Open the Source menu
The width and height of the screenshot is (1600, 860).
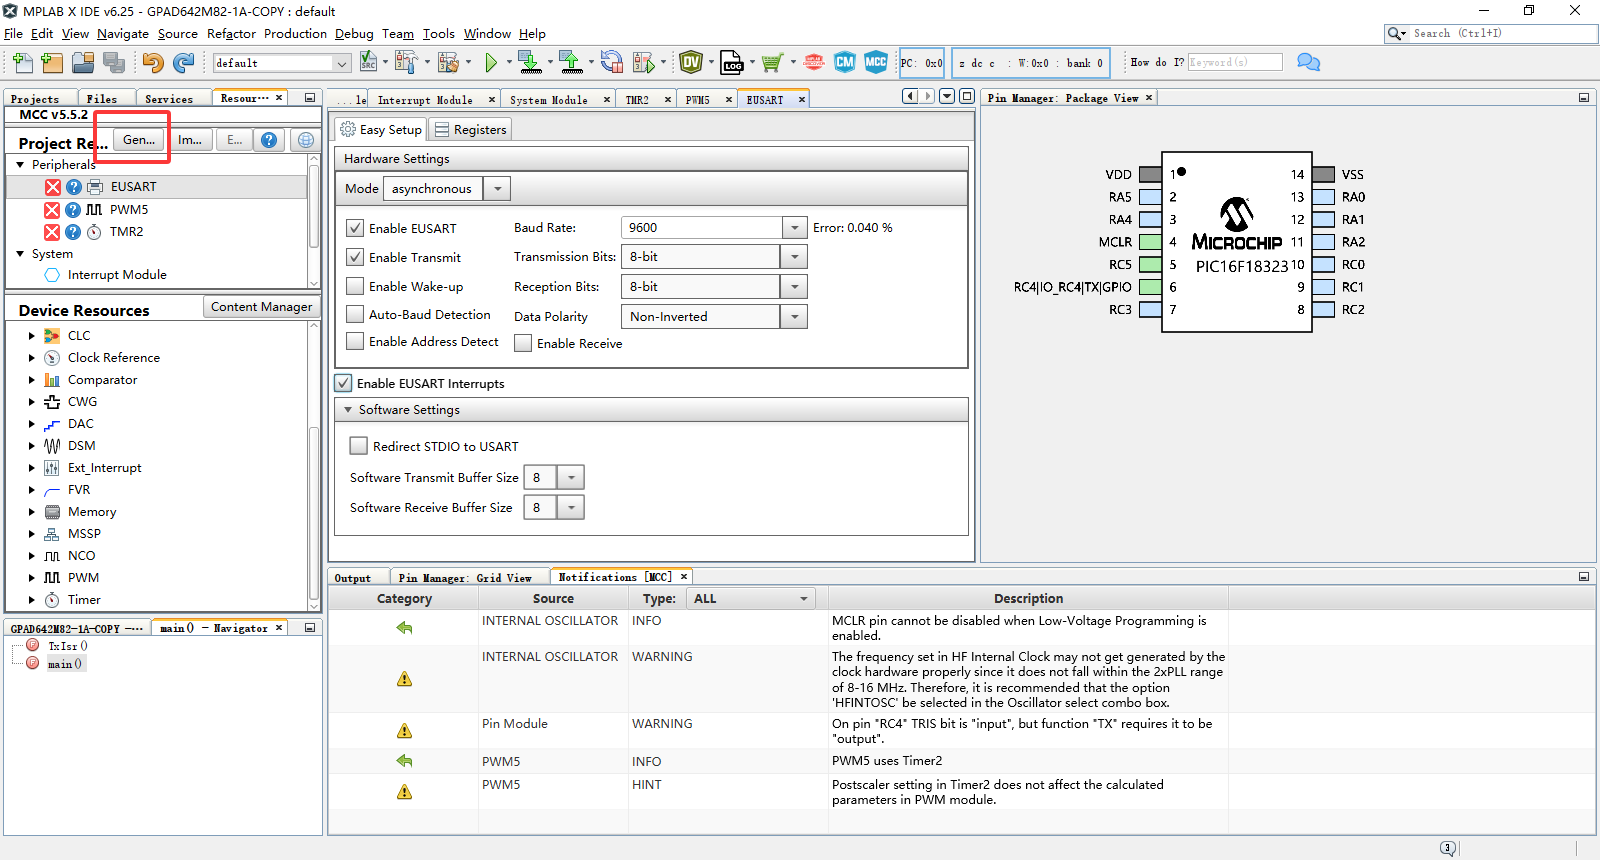click(178, 34)
